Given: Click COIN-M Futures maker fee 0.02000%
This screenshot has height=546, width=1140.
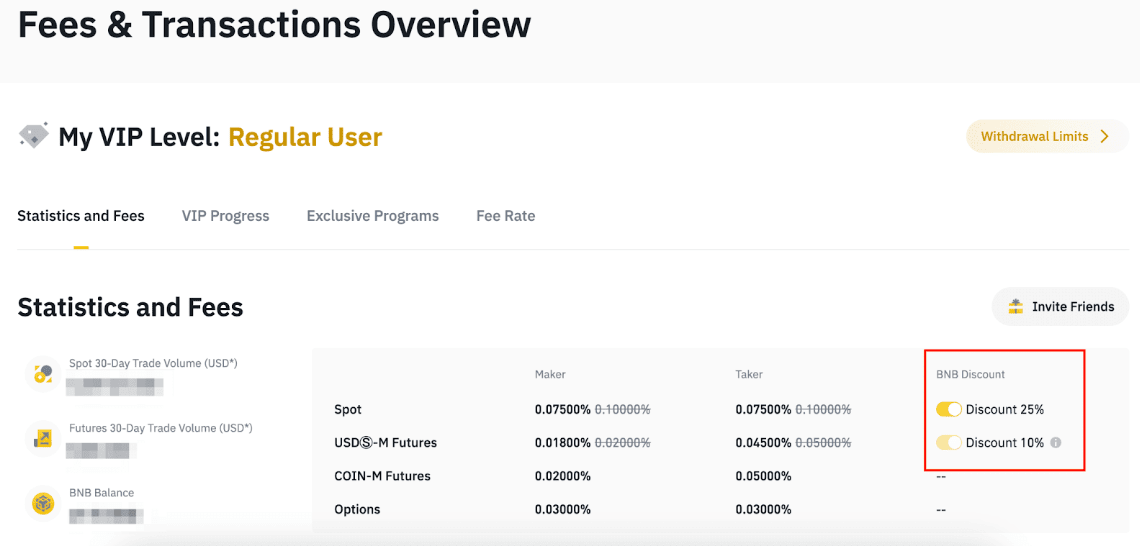Looking at the screenshot, I should click(563, 476).
